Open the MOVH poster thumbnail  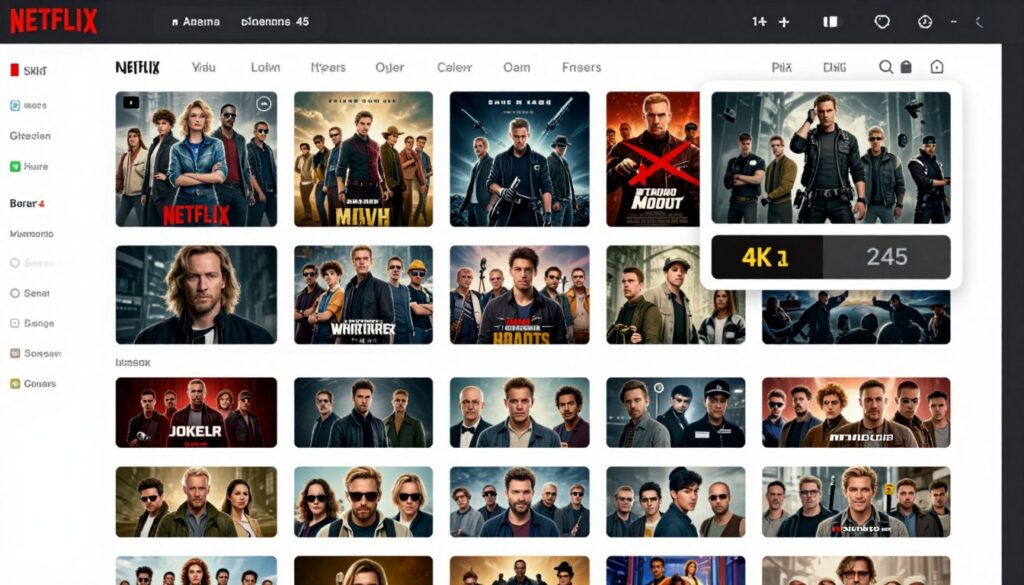point(363,159)
